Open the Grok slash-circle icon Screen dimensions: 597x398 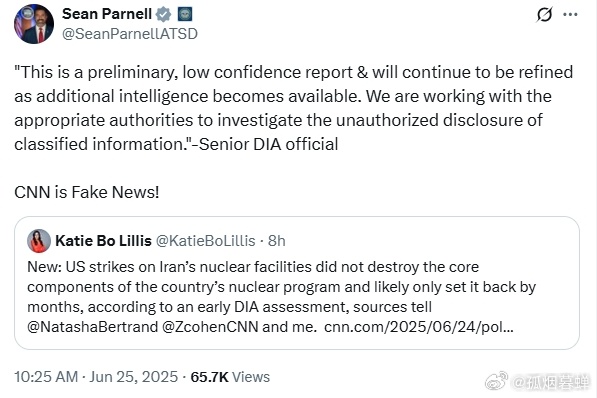[544, 15]
